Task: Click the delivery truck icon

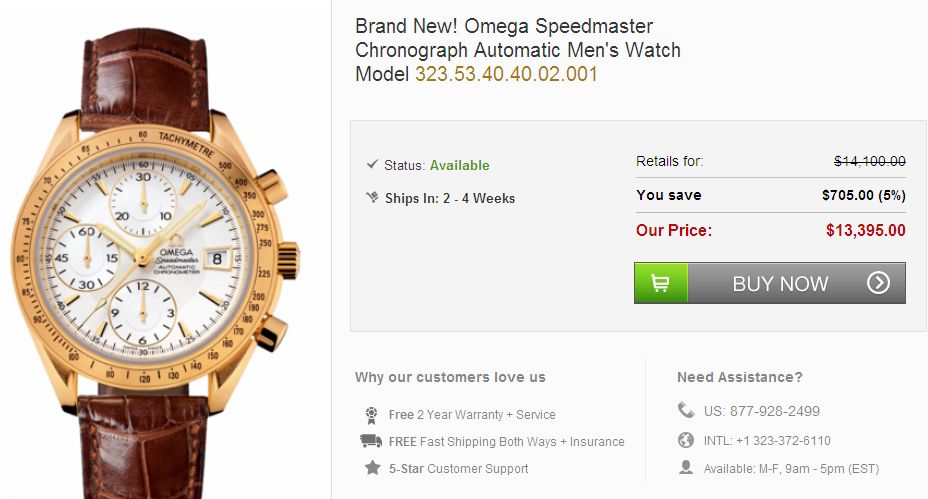Action: [371, 441]
